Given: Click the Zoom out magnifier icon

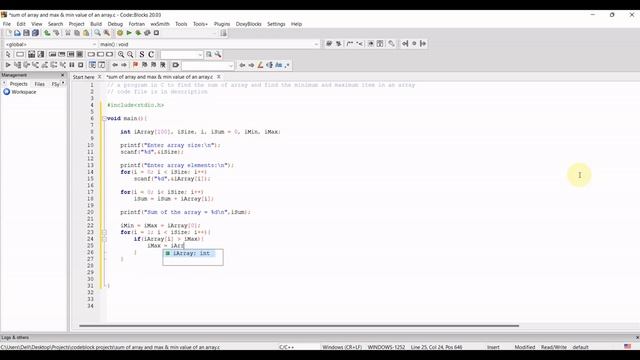Looking at the screenshot, I should [130, 54].
